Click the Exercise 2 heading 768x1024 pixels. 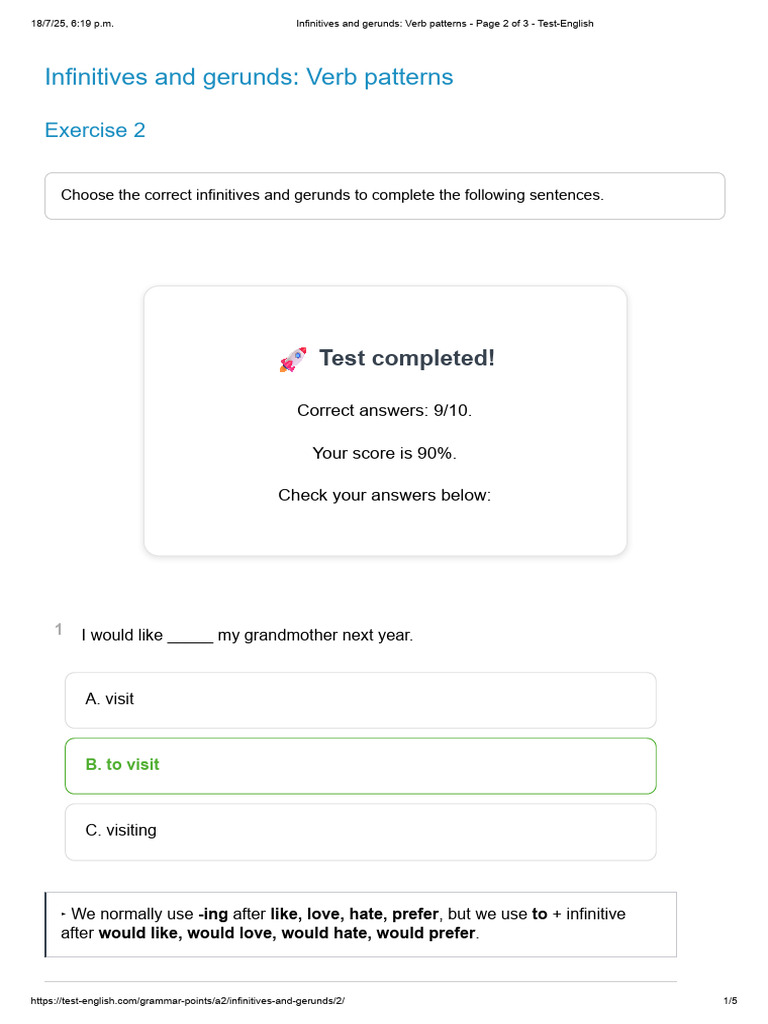[x=95, y=130]
